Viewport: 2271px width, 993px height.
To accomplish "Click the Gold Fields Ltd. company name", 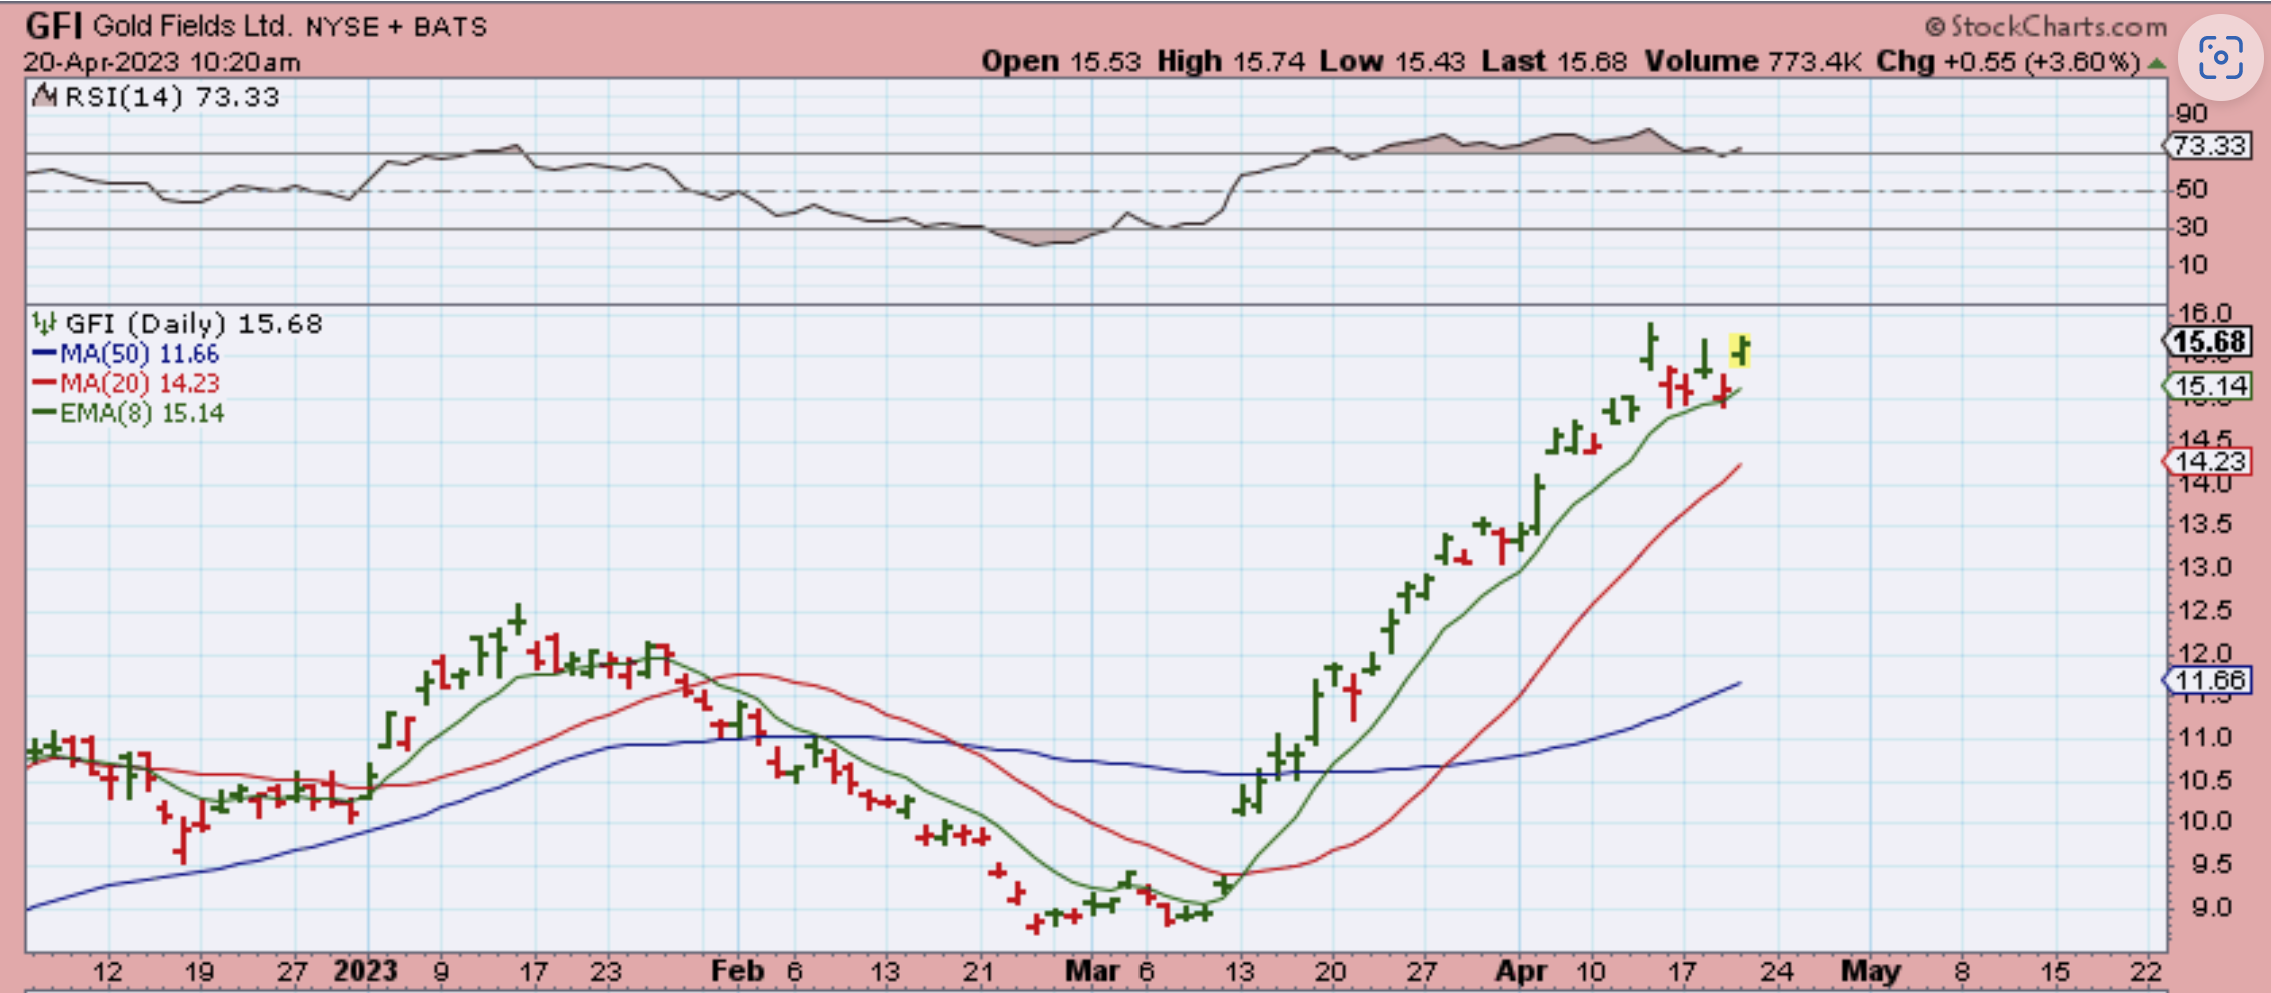I will click(192, 26).
